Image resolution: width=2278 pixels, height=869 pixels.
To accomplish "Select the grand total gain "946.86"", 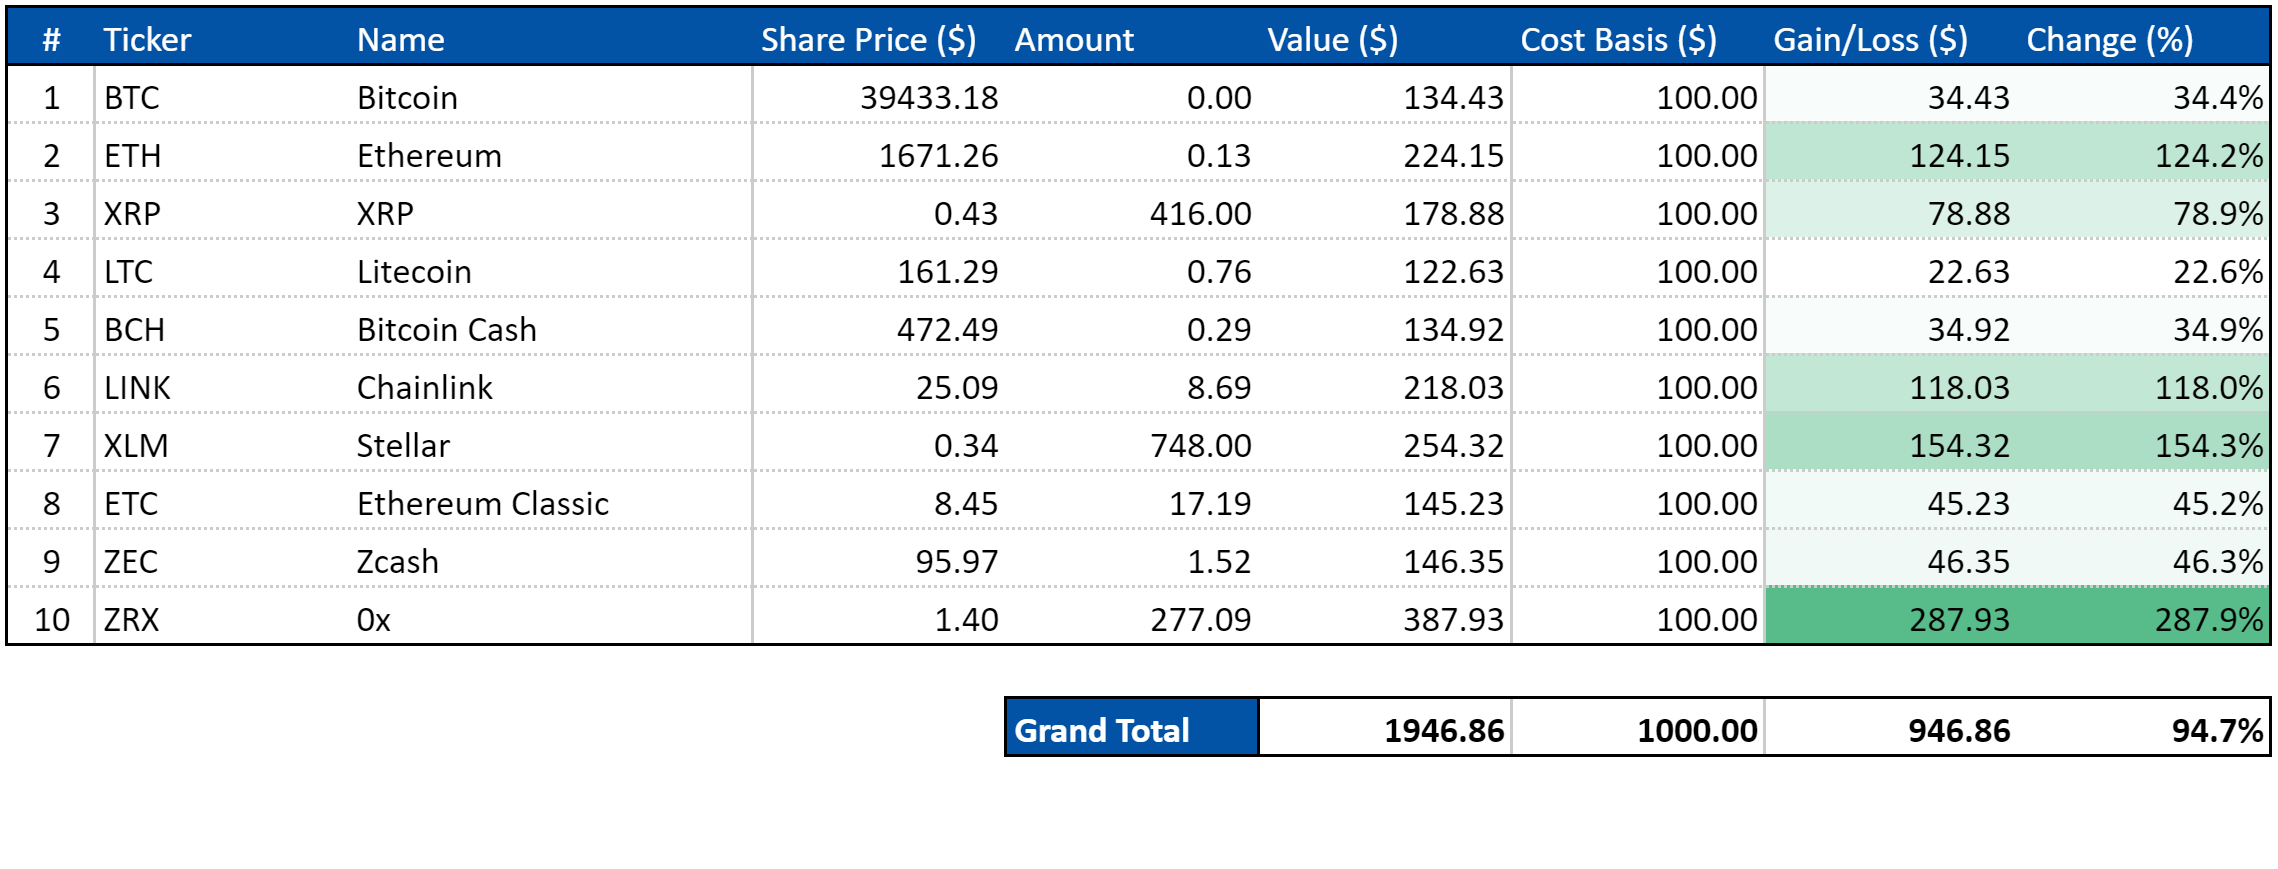I will pos(1959,731).
